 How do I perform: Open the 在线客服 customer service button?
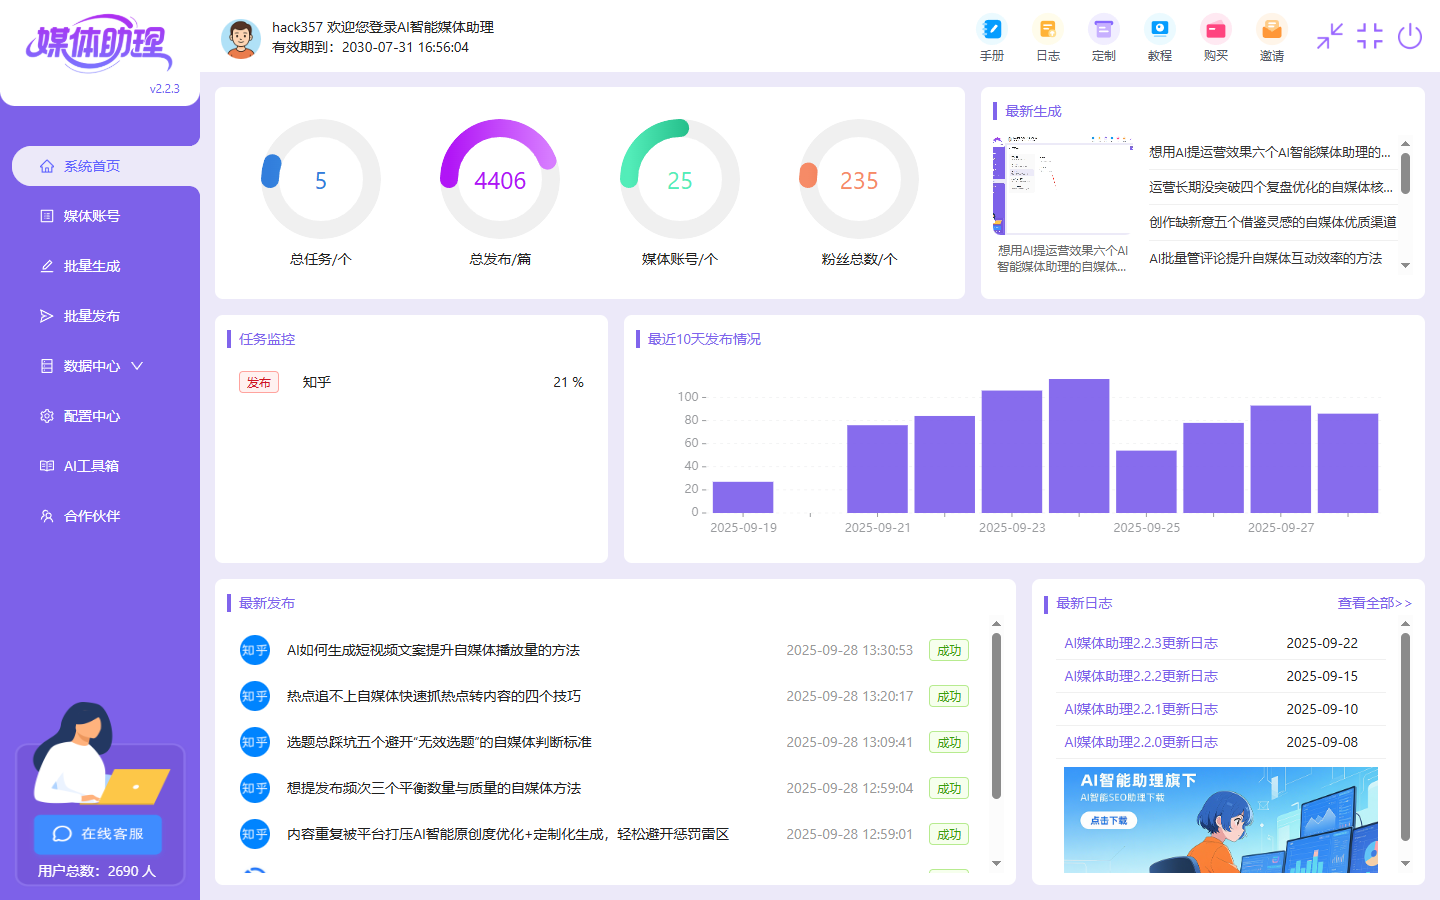(x=97, y=835)
